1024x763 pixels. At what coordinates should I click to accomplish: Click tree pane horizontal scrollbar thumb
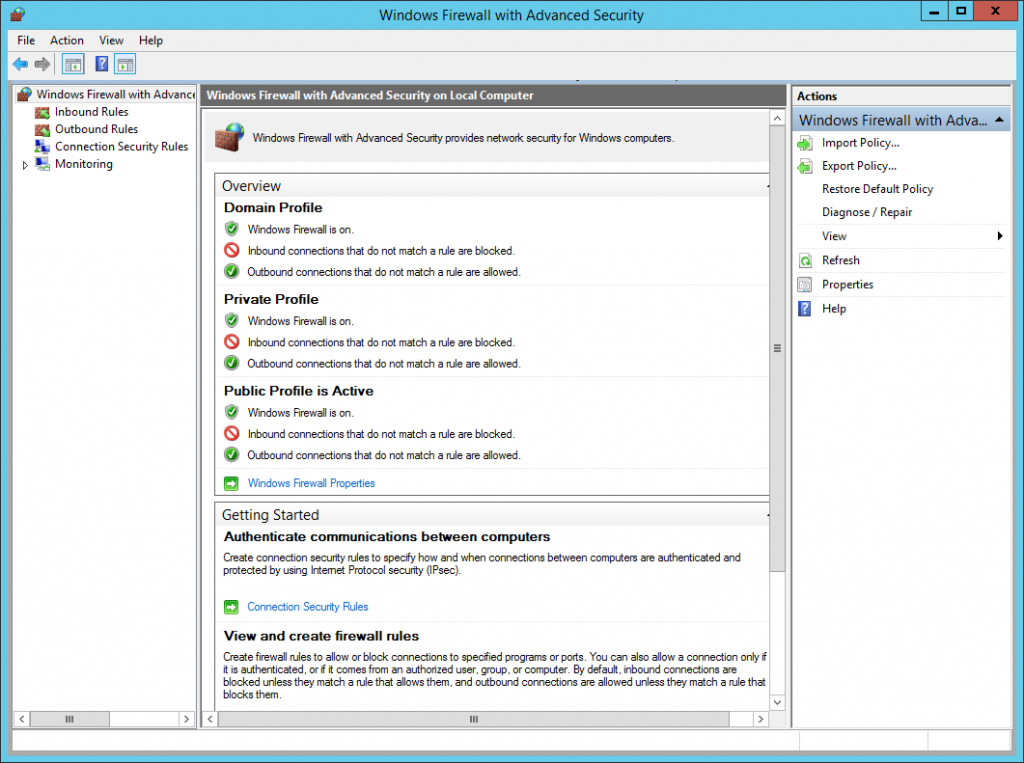point(69,719)
